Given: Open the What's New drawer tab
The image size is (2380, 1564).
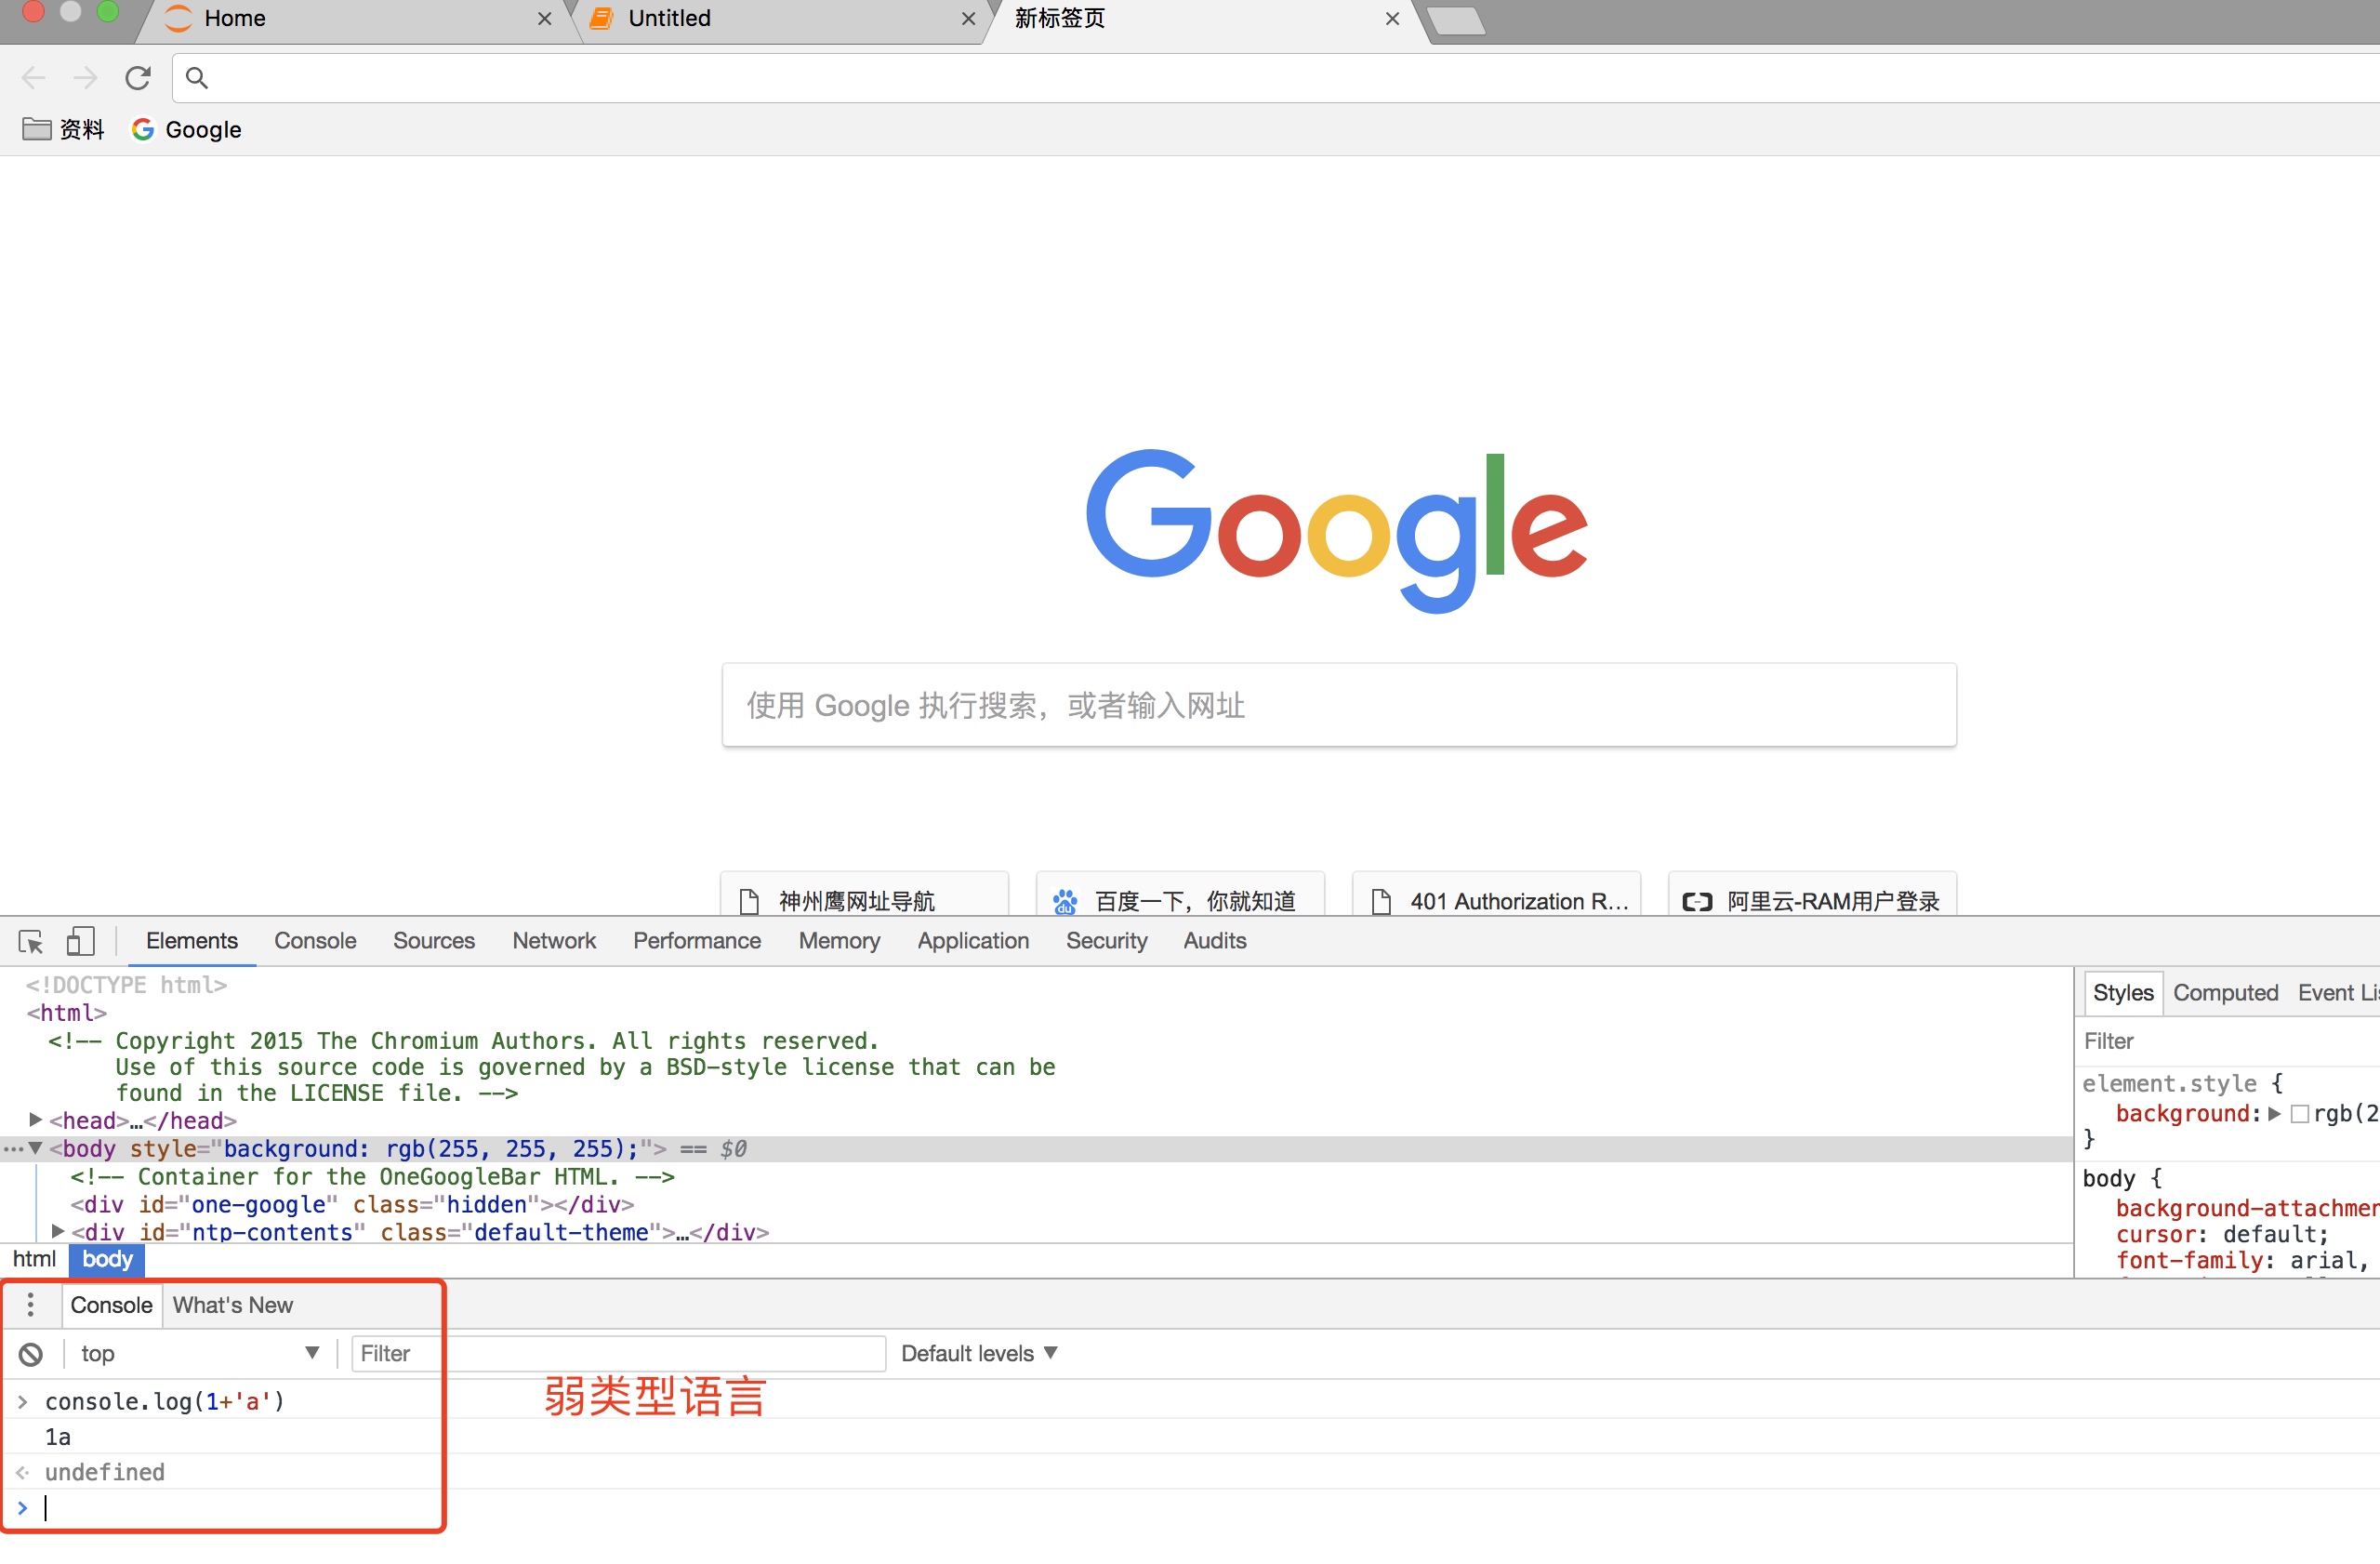Looking at the screenshot, I should [x=233, y=1305].
